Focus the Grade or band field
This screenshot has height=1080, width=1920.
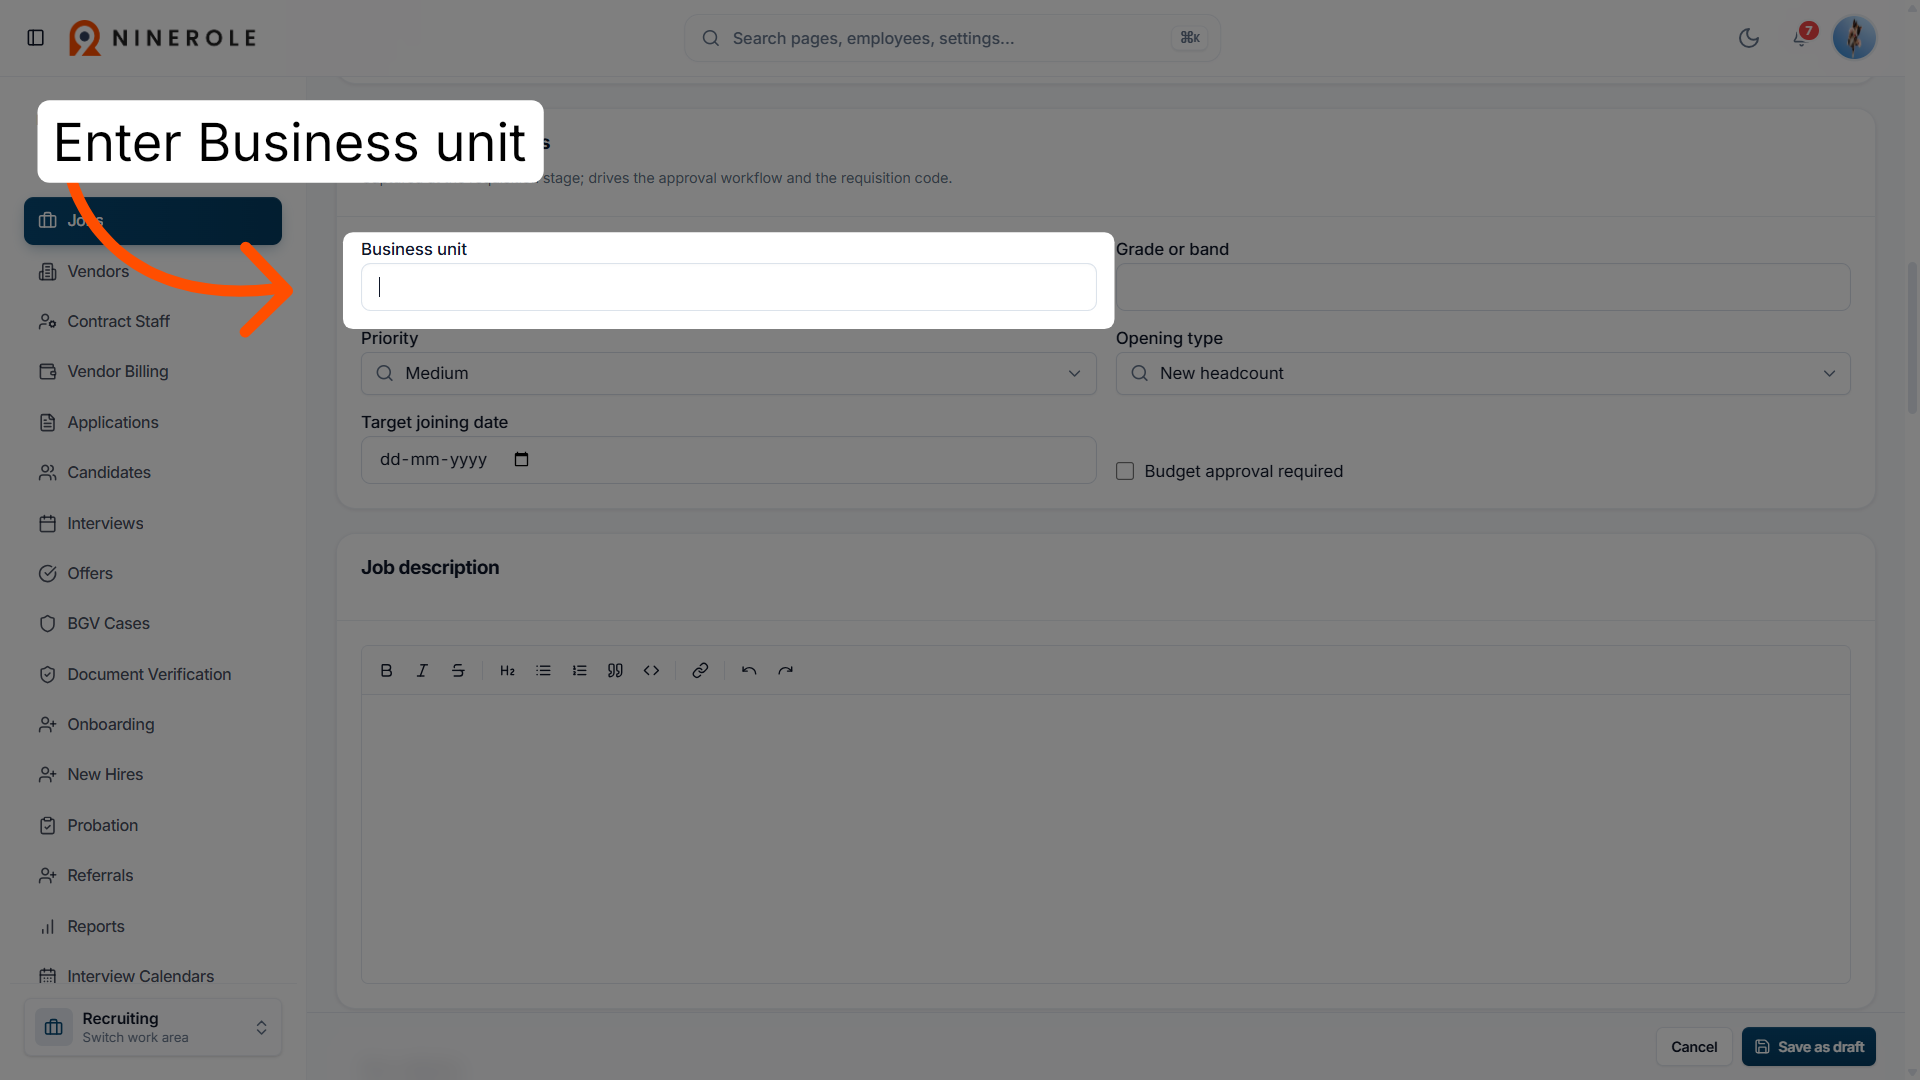1483,287
